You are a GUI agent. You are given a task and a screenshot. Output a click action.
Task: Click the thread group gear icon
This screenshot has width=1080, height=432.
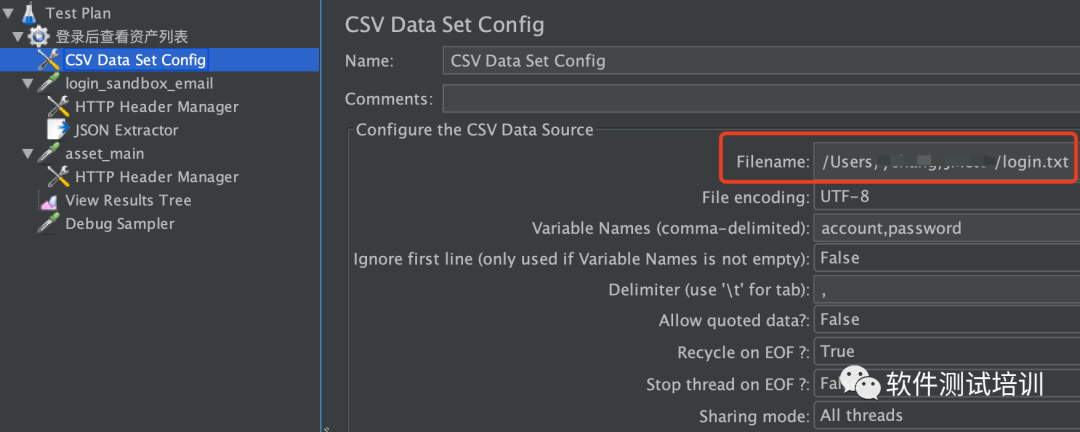point(39,37)
